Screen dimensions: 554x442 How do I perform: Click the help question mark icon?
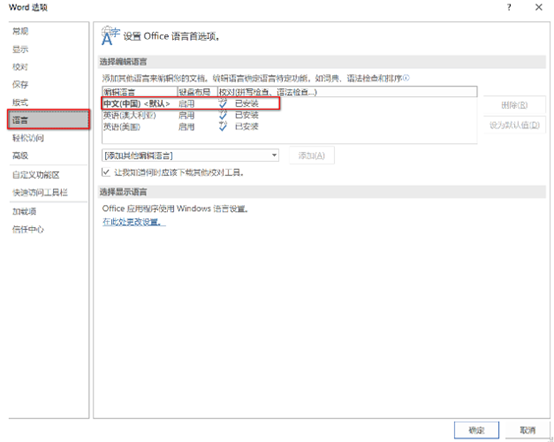509,7
